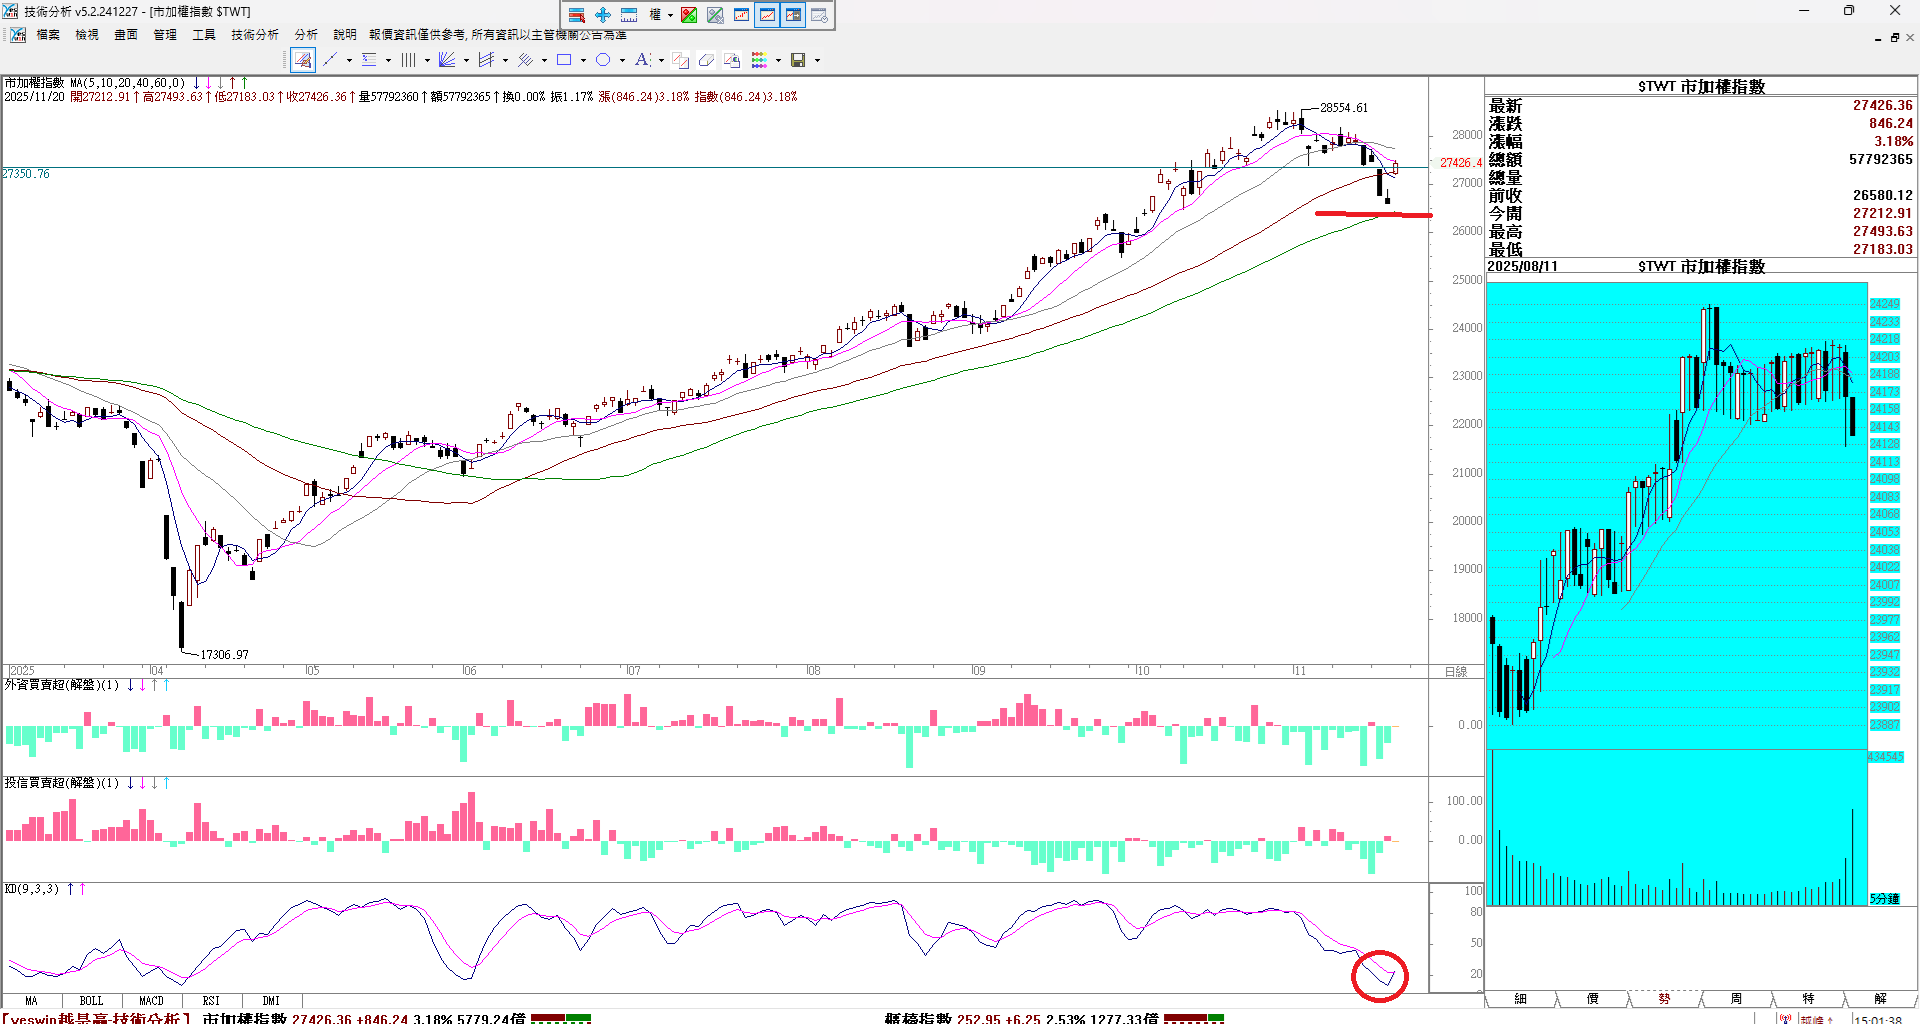Select the trend line drawing tool
This screenshot has width=1920, height=1024.
coord(330,60)
